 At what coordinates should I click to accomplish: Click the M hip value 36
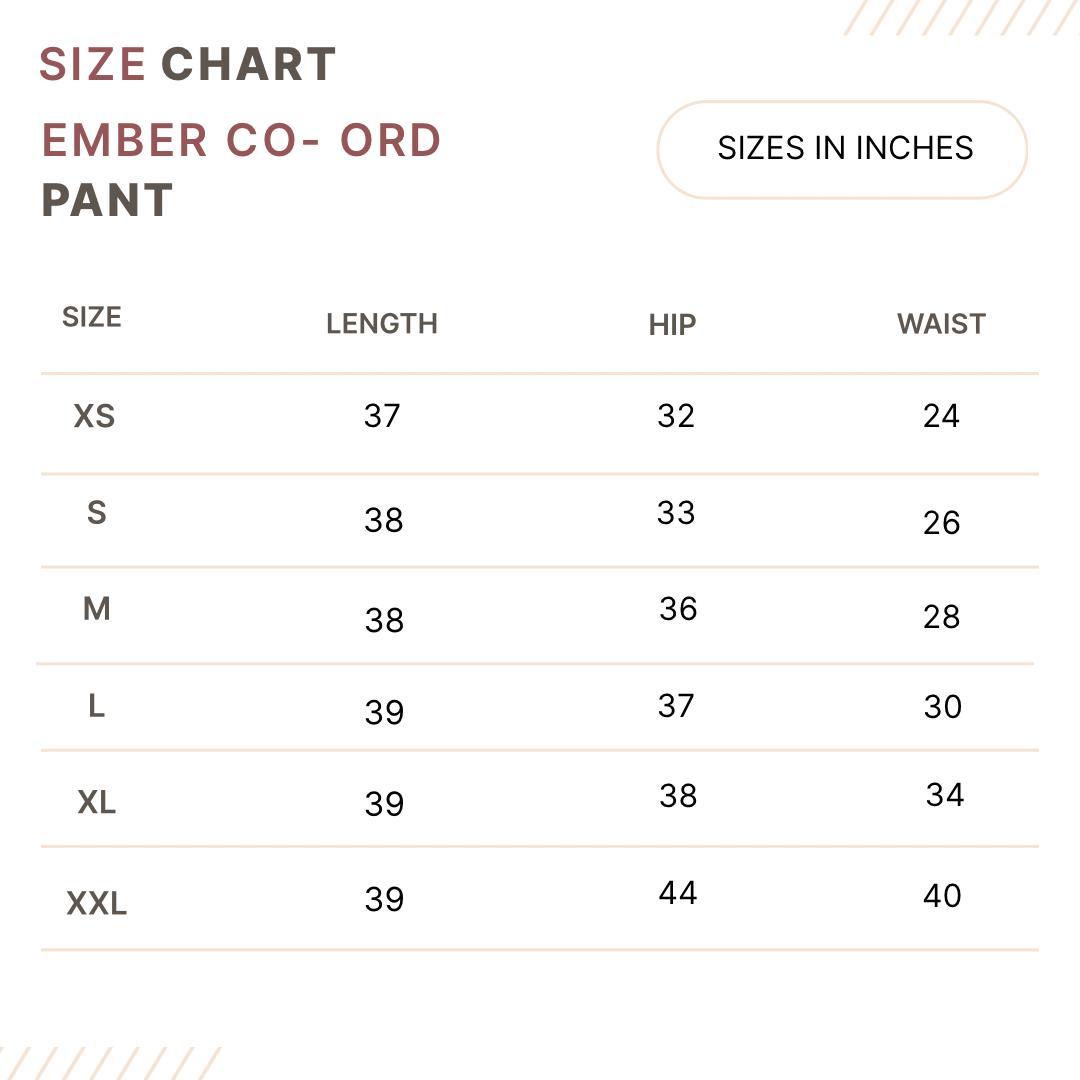coord(678,609)
